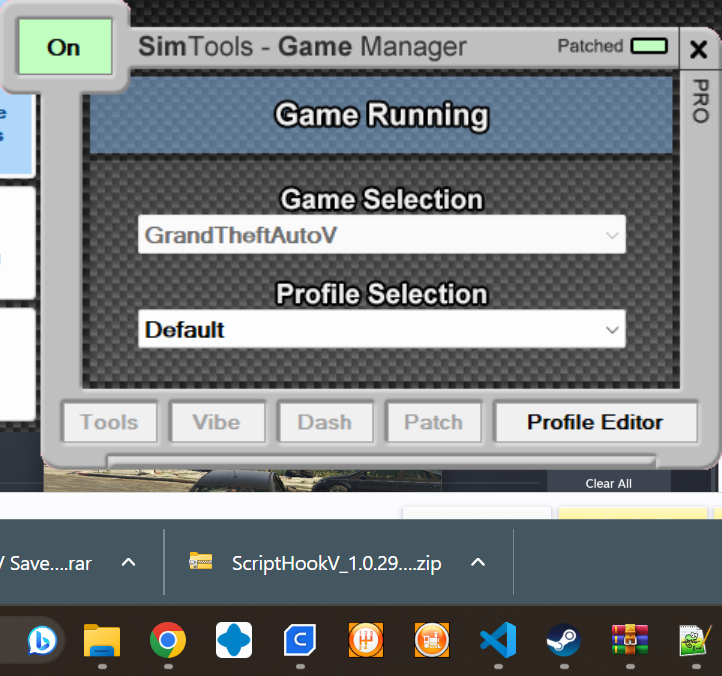Viewport: 722px width, 676px height.
Task: Open the Notepad++ icon in taskbar
Action: tap(695, 640)
